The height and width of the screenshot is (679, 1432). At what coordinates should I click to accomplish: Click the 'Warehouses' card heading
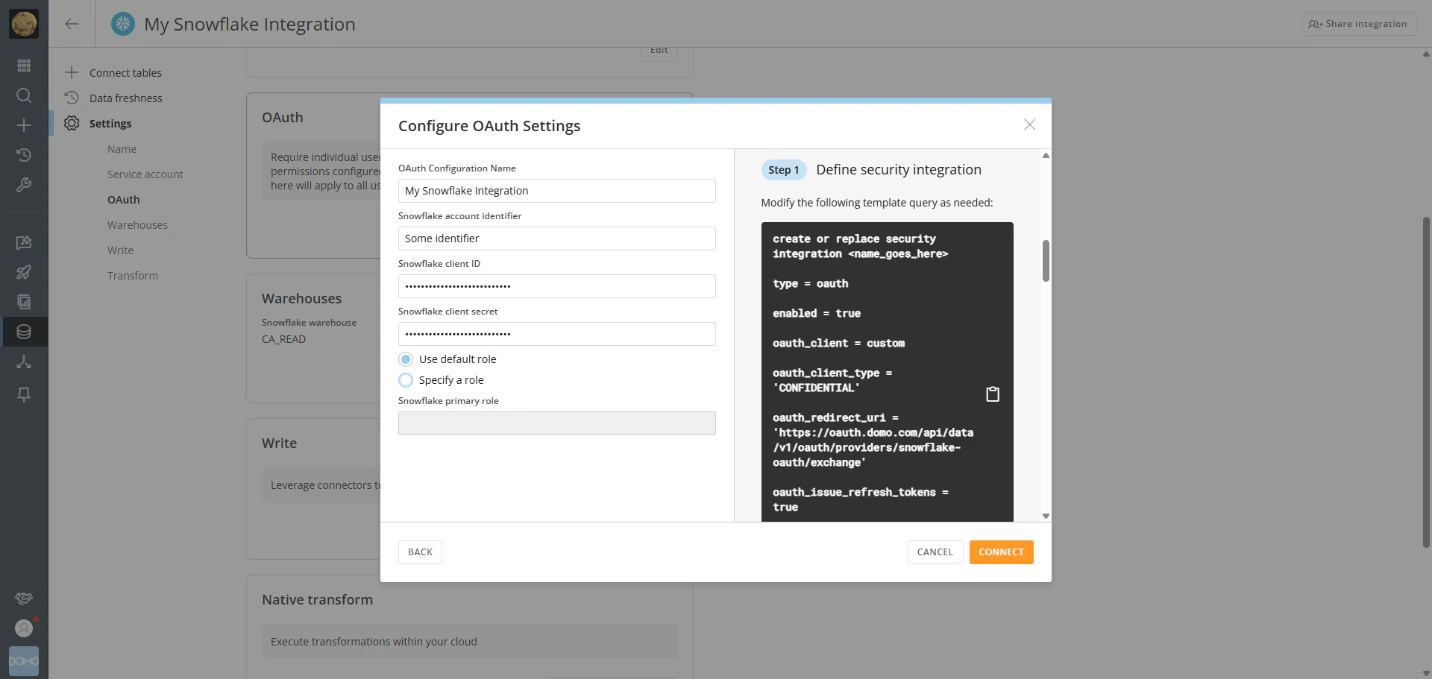[302, 298]
